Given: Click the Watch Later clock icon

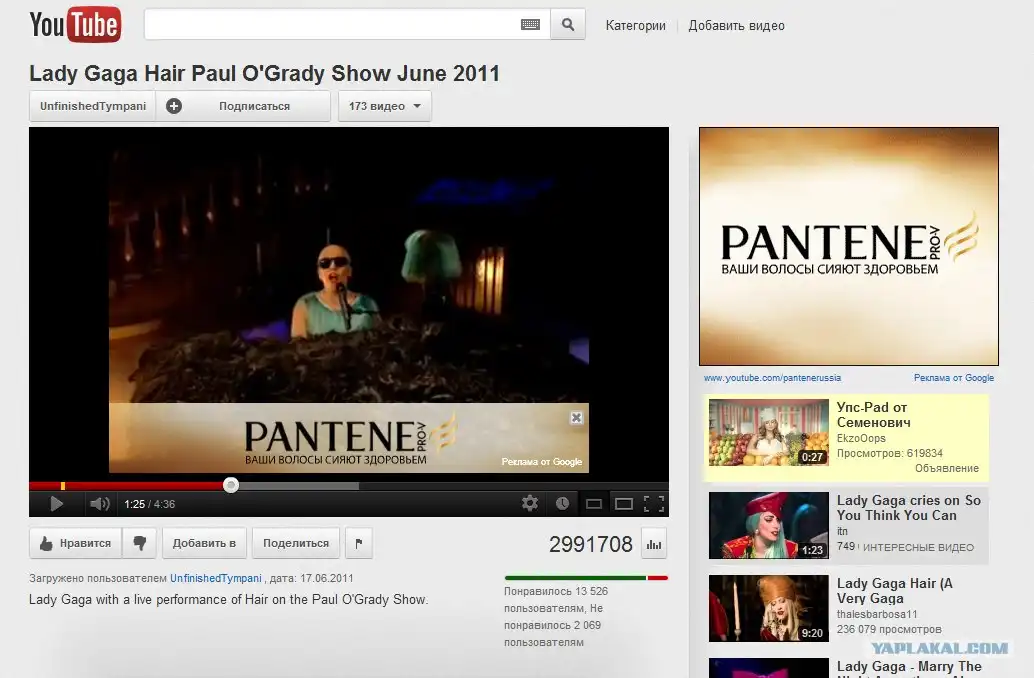Looking at the screenshot, I should [562, 504].
